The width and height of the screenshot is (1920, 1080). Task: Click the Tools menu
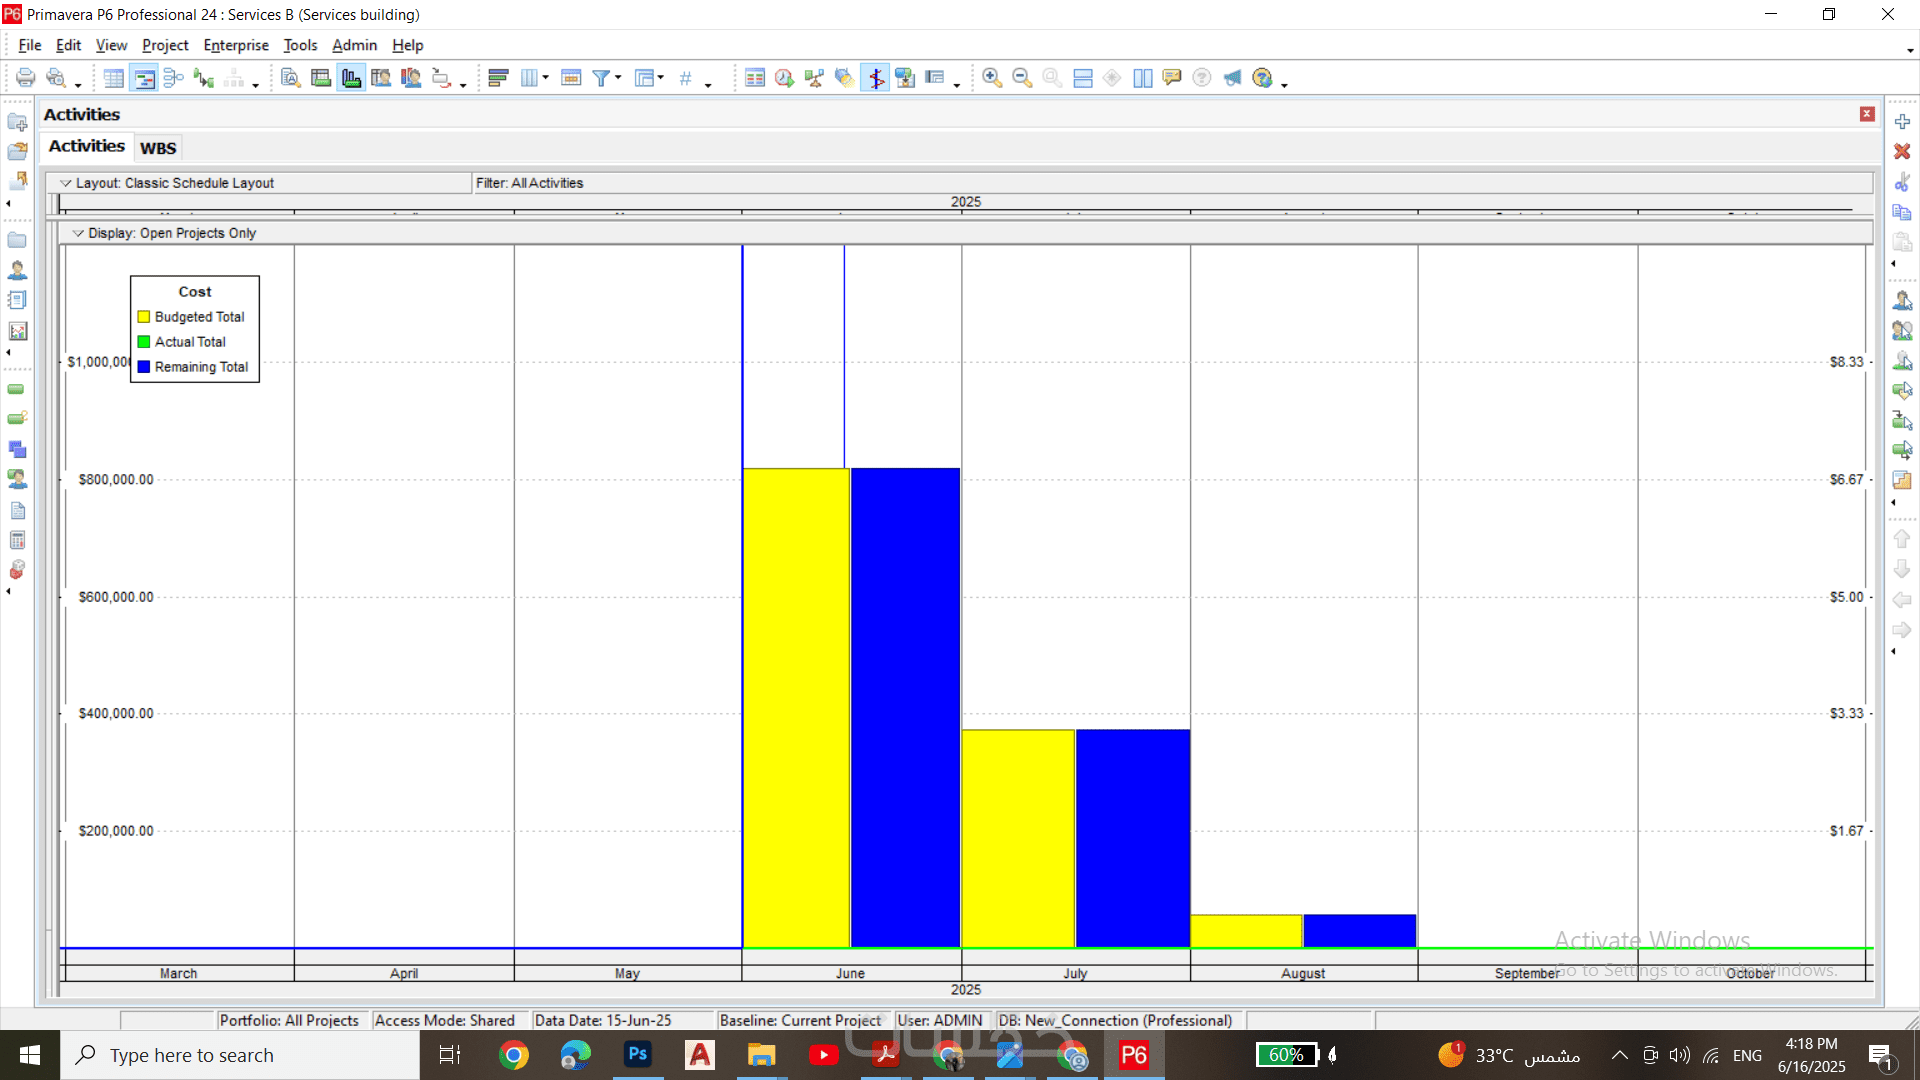300,45
